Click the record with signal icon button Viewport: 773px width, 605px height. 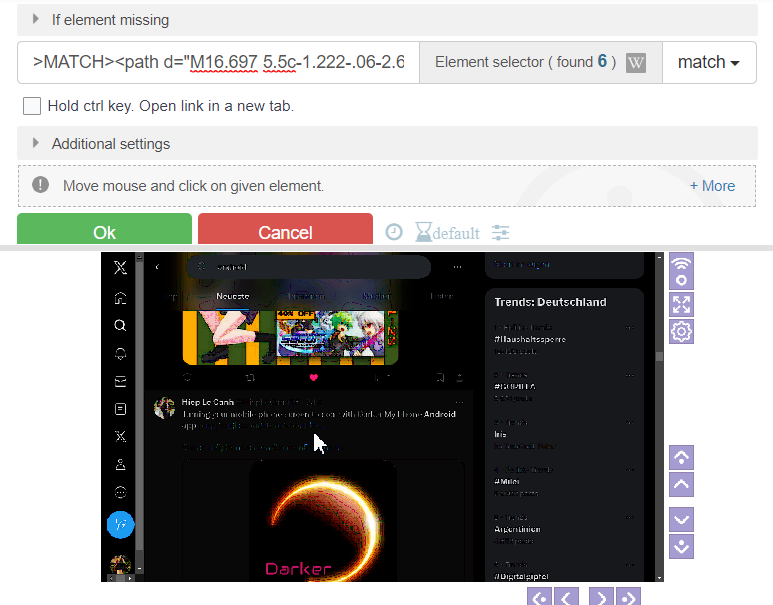point(681,271)
